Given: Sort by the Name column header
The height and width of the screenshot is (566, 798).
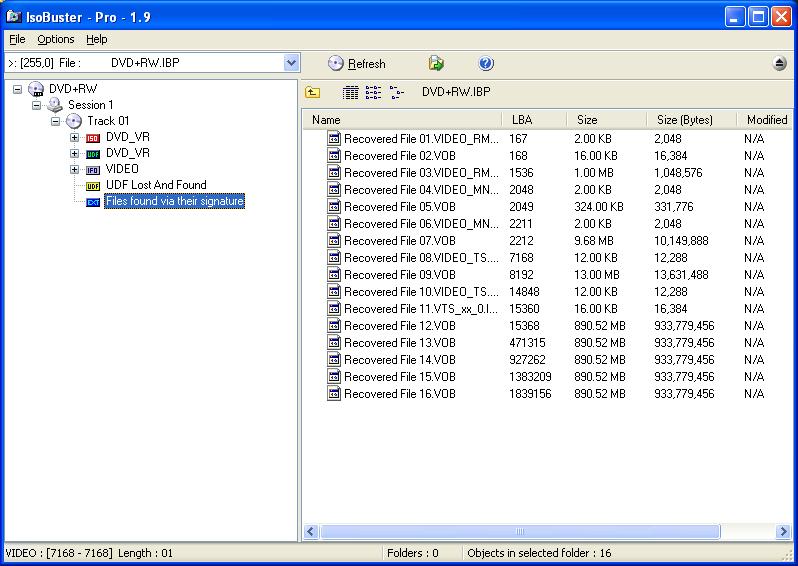Looking at the screenshot, I should point(402,120).
